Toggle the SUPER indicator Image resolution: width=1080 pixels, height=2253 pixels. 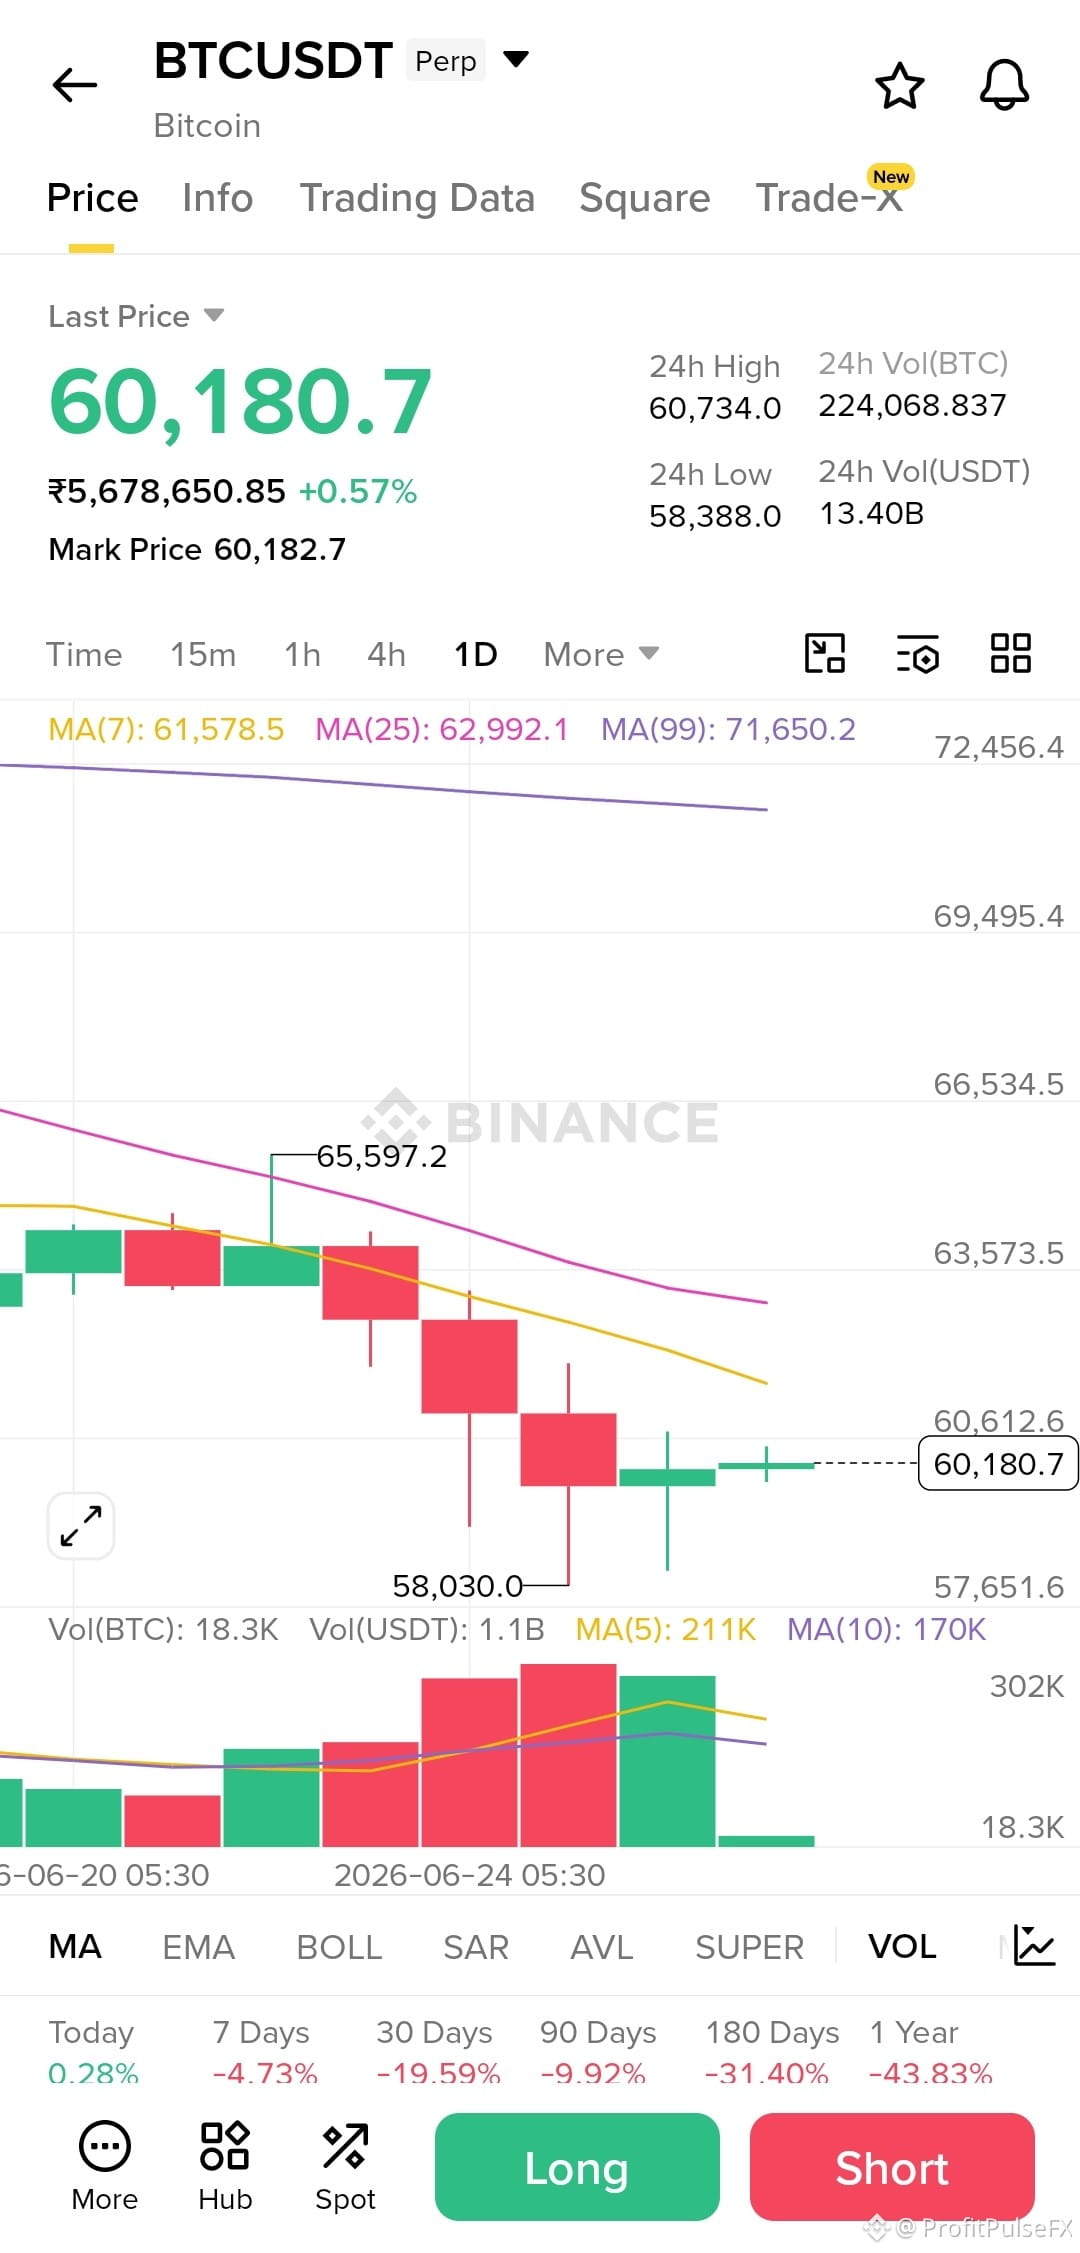coord(749,1946)
